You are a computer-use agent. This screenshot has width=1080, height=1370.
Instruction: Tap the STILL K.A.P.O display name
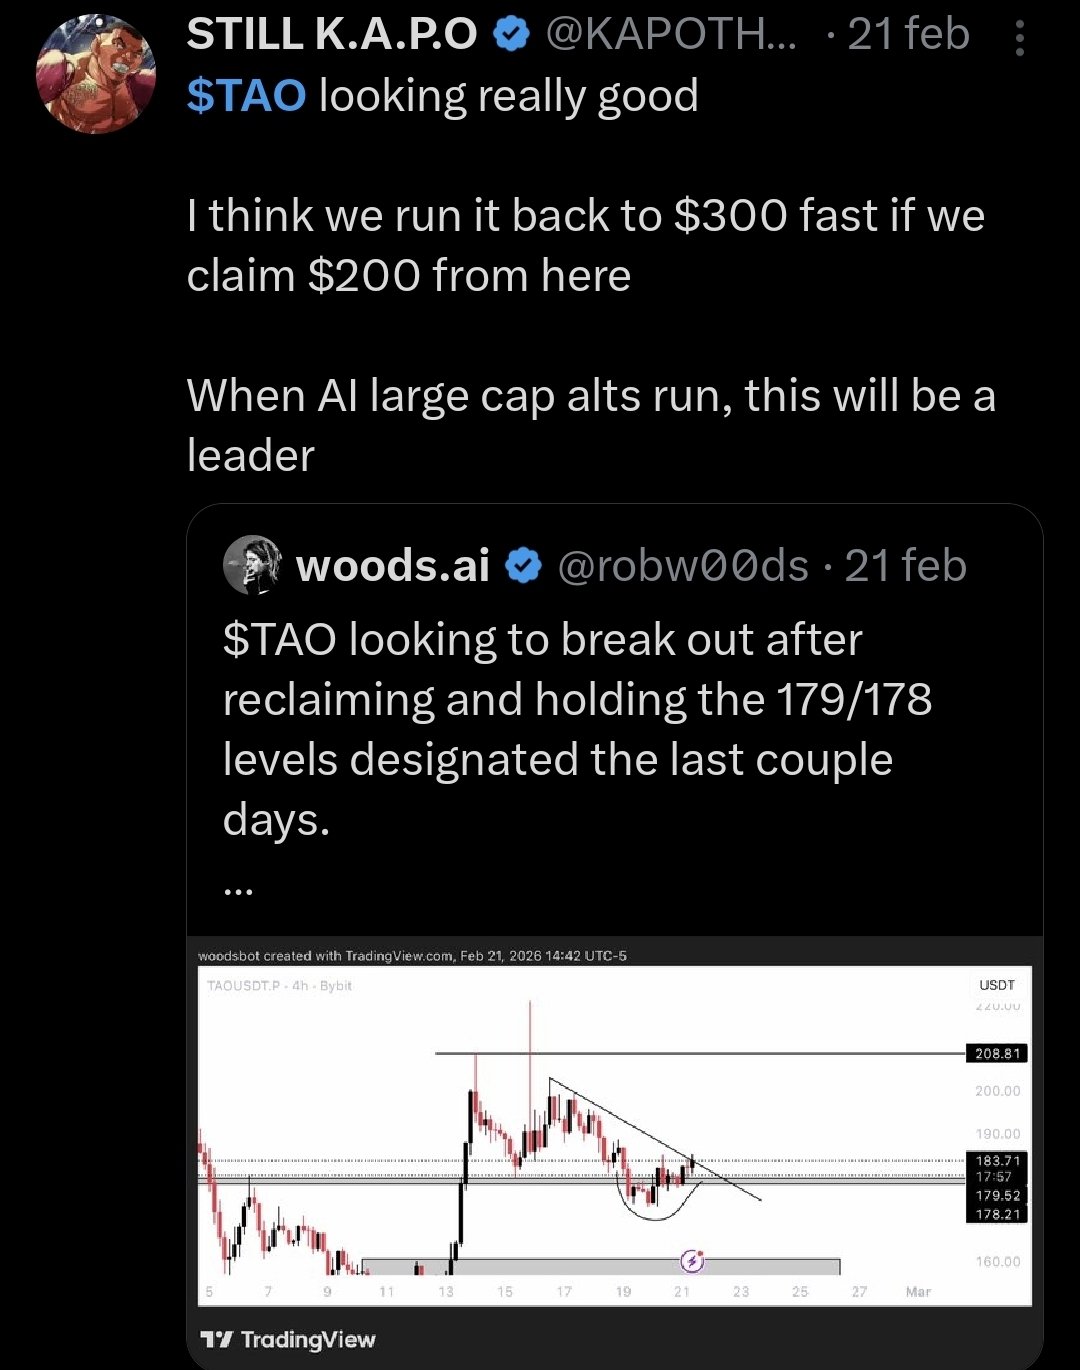pos(332,36)
